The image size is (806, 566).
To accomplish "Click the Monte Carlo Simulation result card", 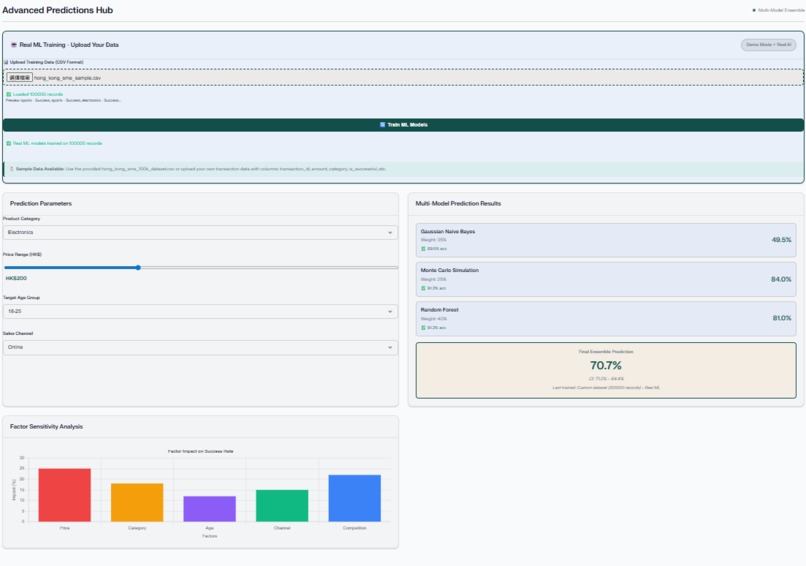I will point(606,279).
